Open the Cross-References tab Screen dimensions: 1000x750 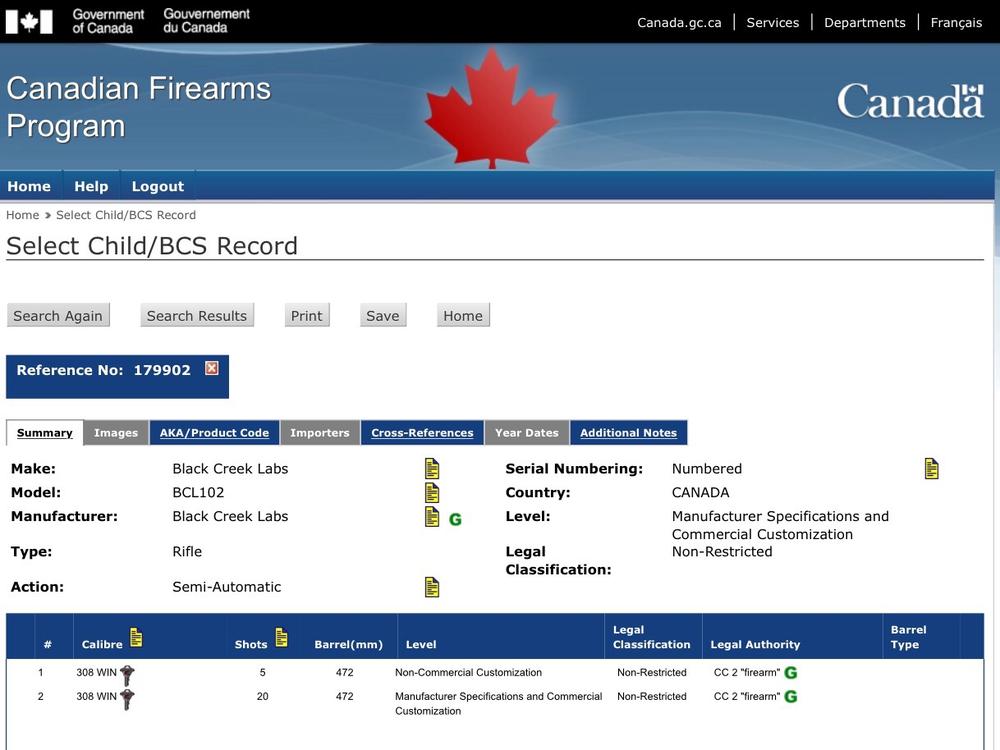coord(422,433)
